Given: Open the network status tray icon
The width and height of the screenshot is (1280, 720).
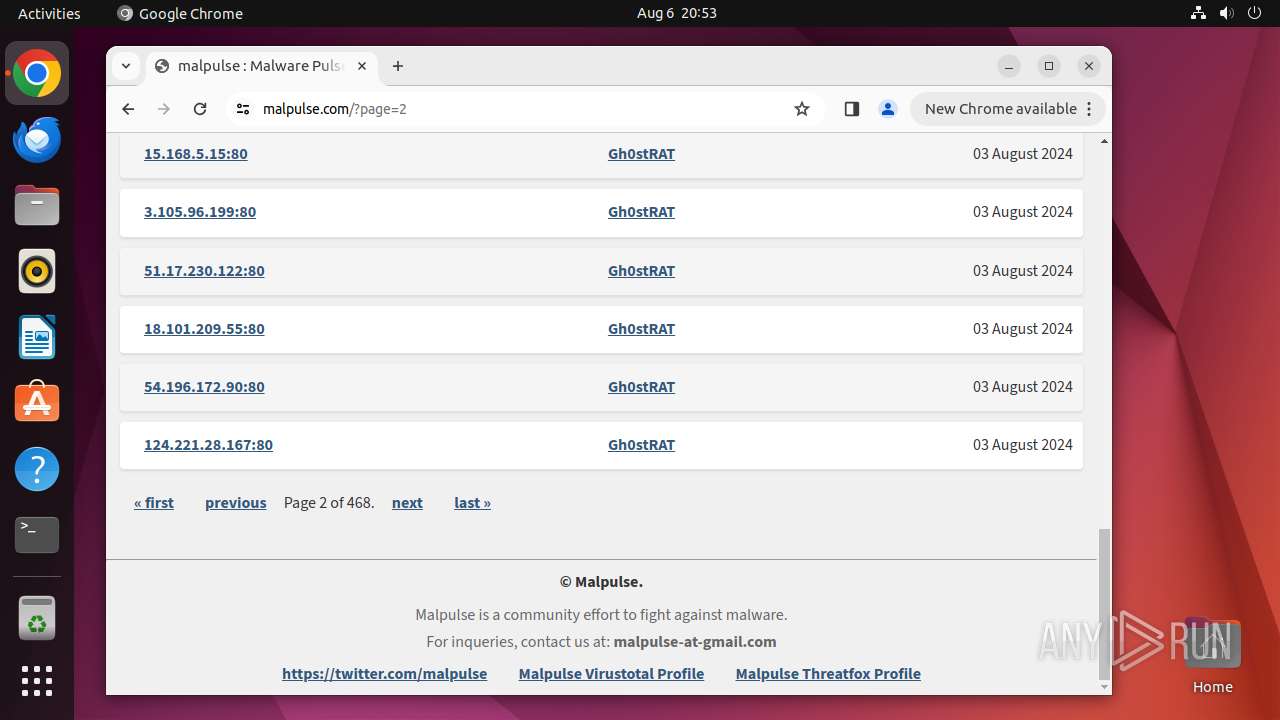Looking at the screenshot, I should pos(1198,13).
